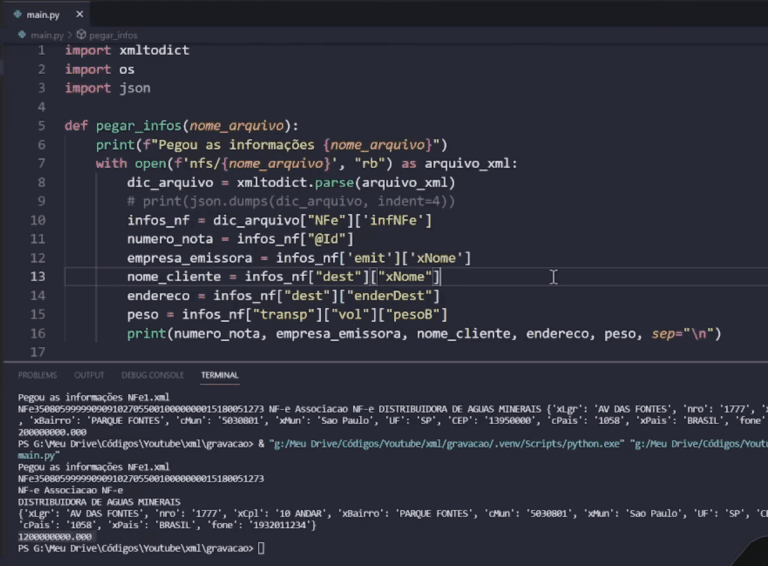
Task: Click main.py in the breadcrumb path
Action: pos(47,35)
